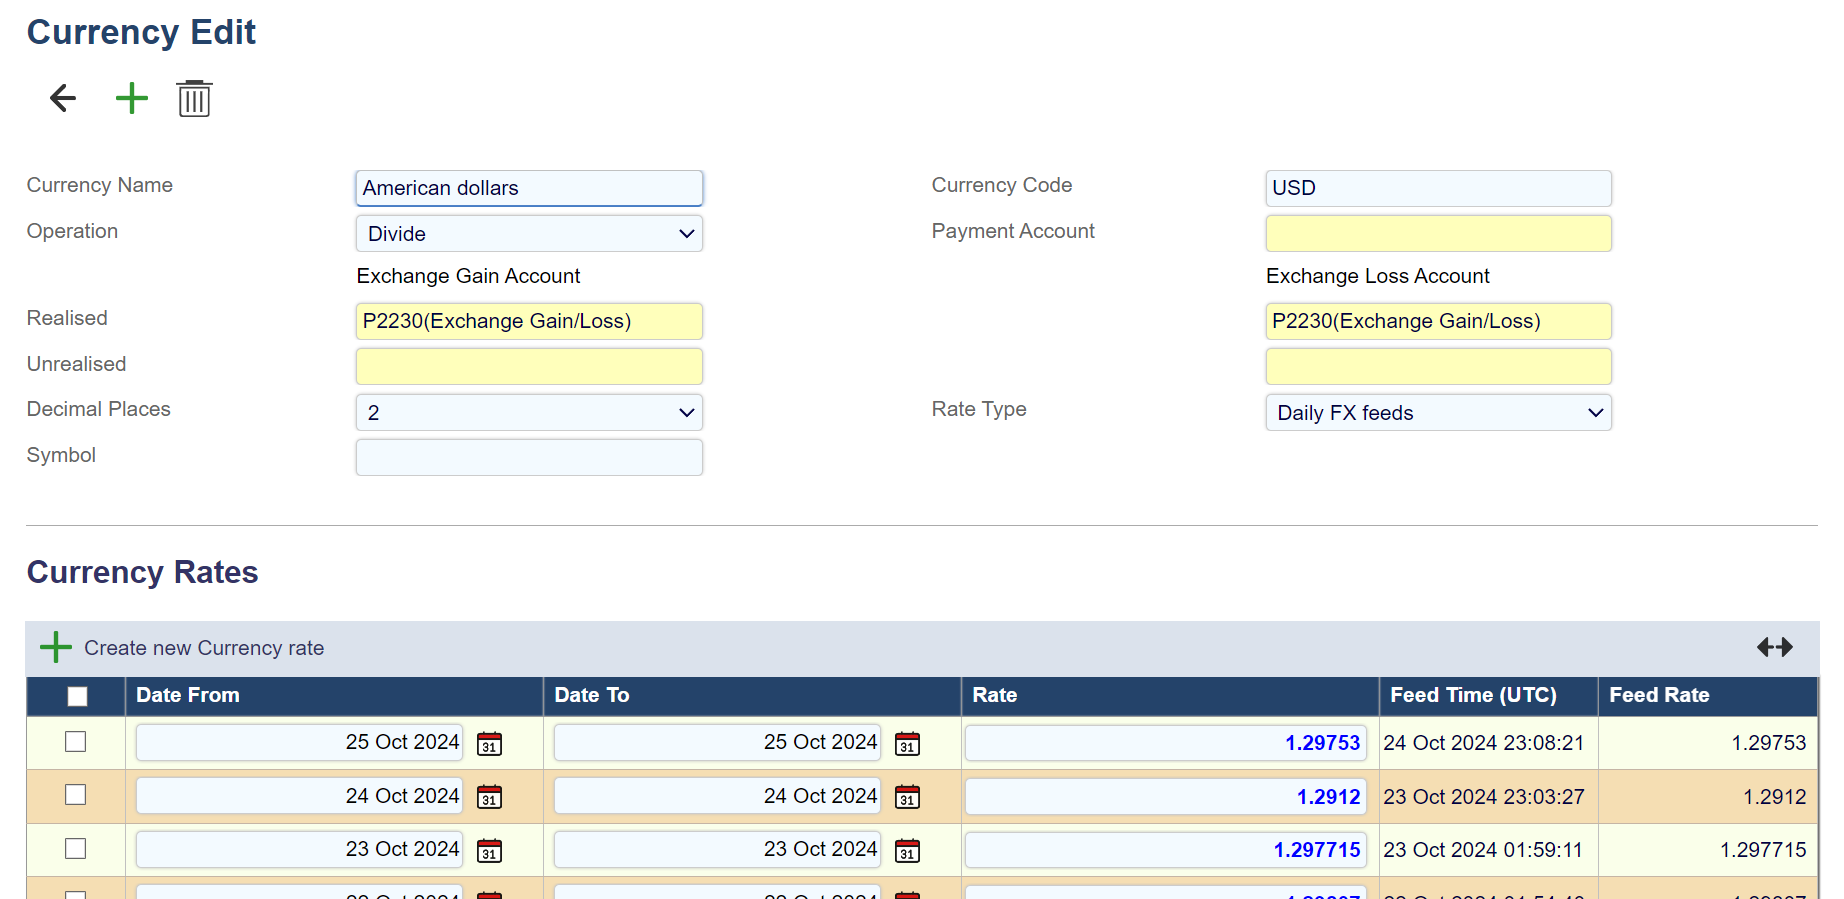
Task: Click the Payment Account yellow field
Action: coord(1438,234)
